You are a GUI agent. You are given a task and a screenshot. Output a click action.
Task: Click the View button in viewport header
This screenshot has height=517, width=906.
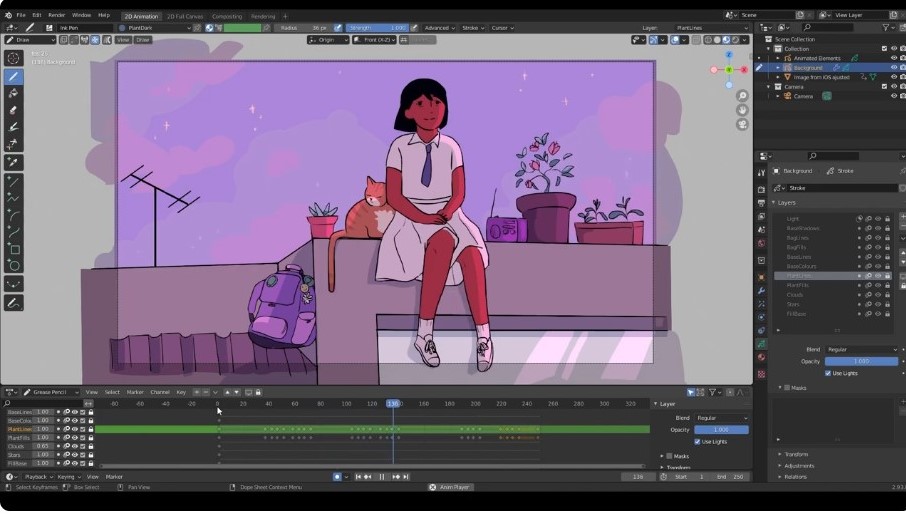coord(122,40)
